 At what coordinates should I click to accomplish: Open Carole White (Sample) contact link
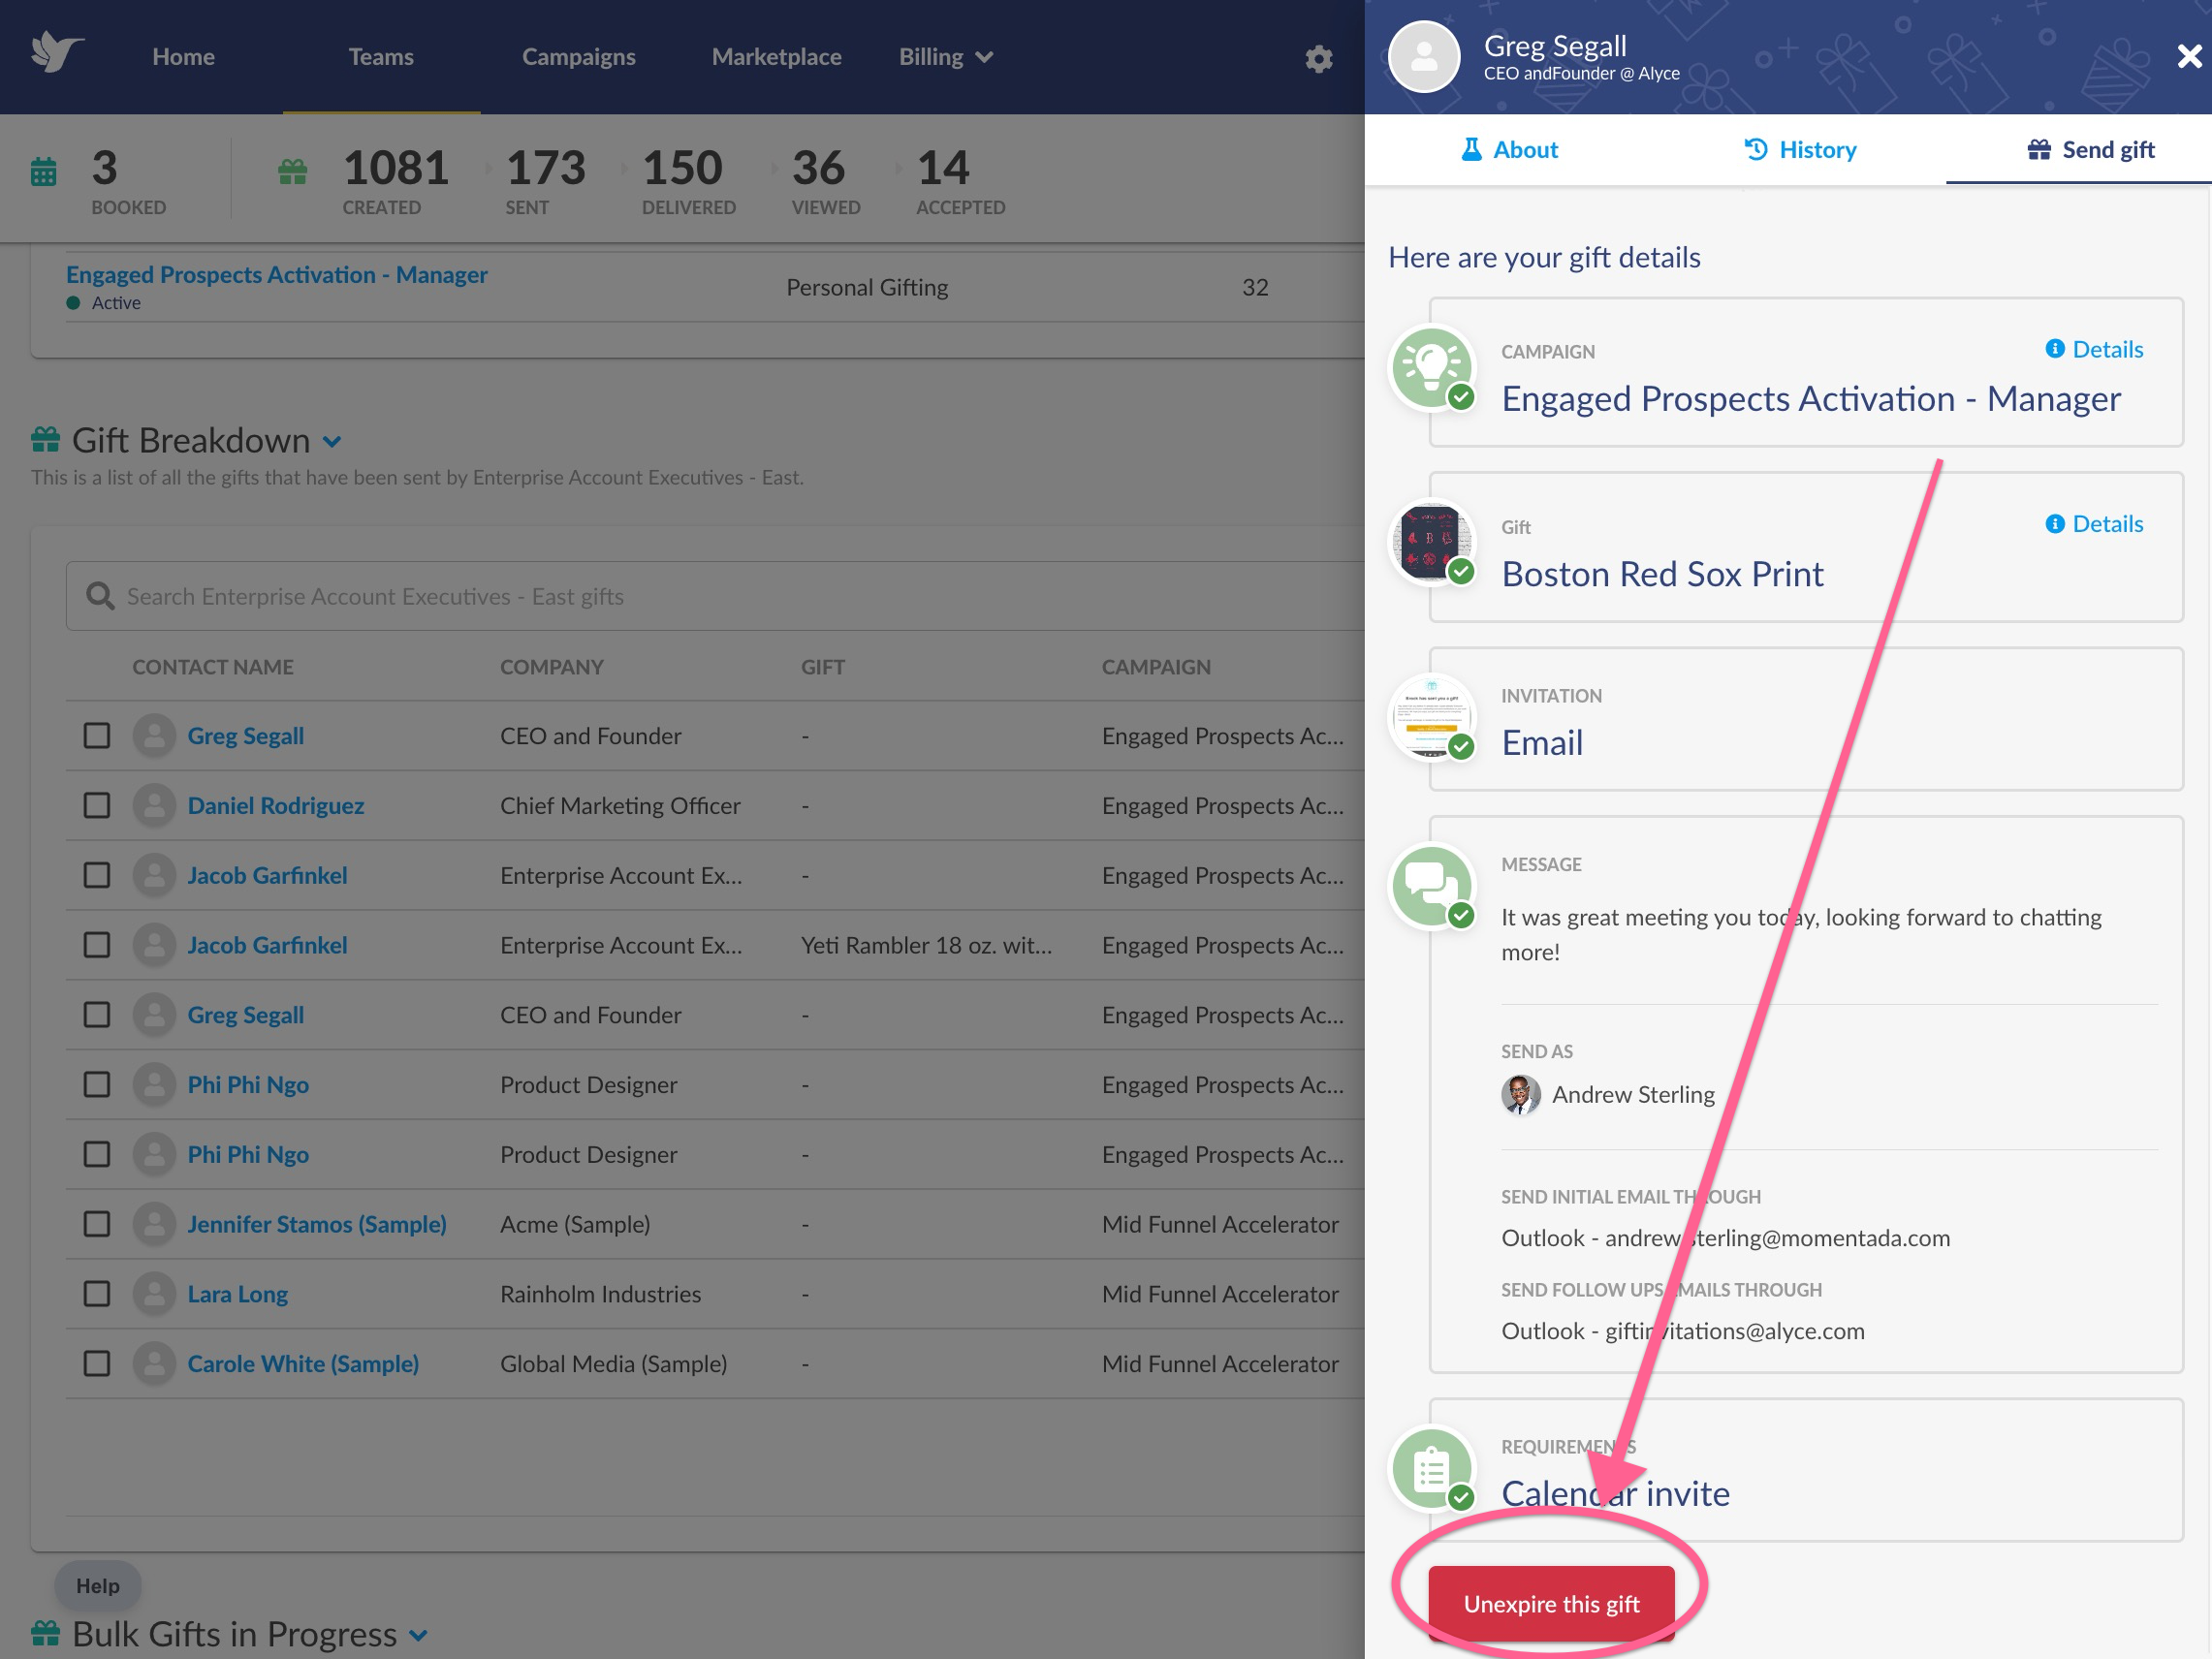pyautogui.click(x=303, y=1363)
